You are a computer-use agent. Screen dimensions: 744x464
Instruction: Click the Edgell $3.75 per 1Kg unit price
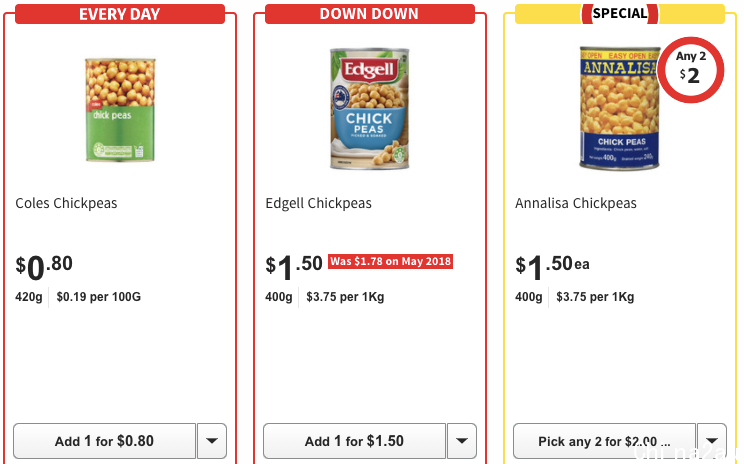click(x=345, y=297)
